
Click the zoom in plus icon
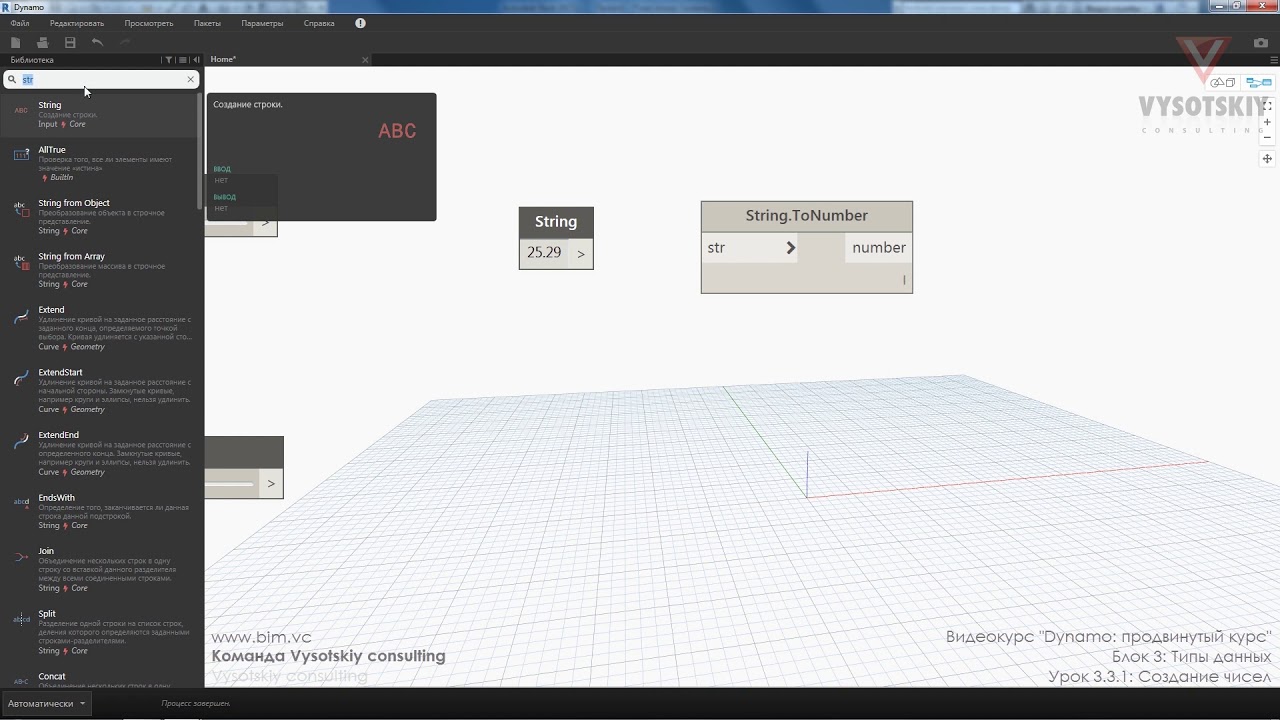tap(1267, 122)
